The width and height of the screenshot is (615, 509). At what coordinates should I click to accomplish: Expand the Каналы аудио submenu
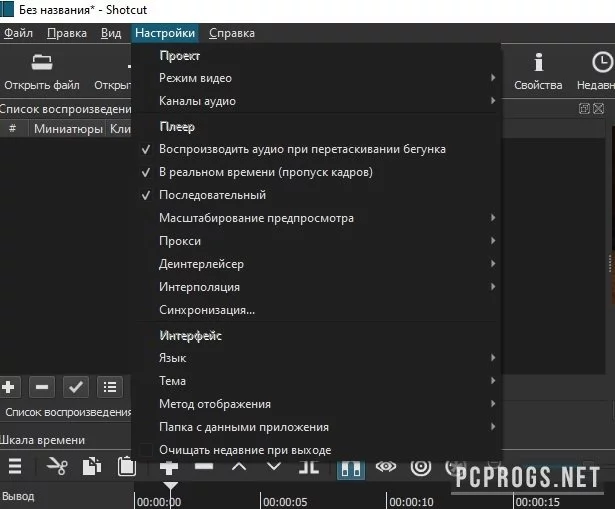pyautogui.click(x=317, y=101)
